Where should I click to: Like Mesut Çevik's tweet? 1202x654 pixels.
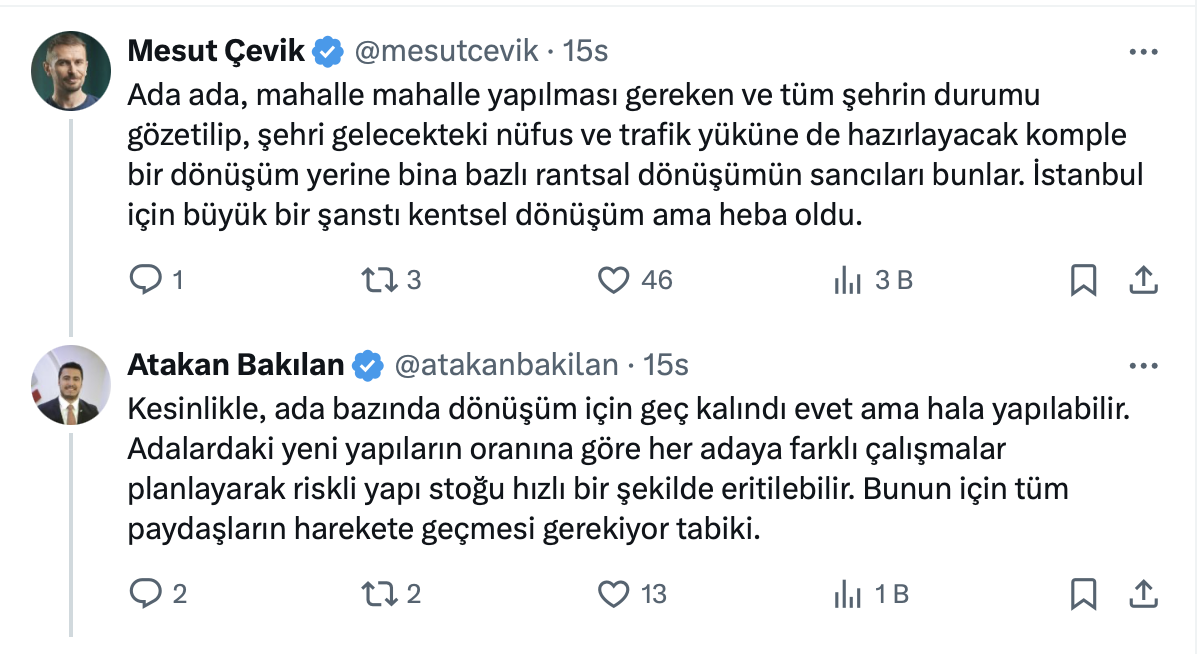(x=612, y=281)
